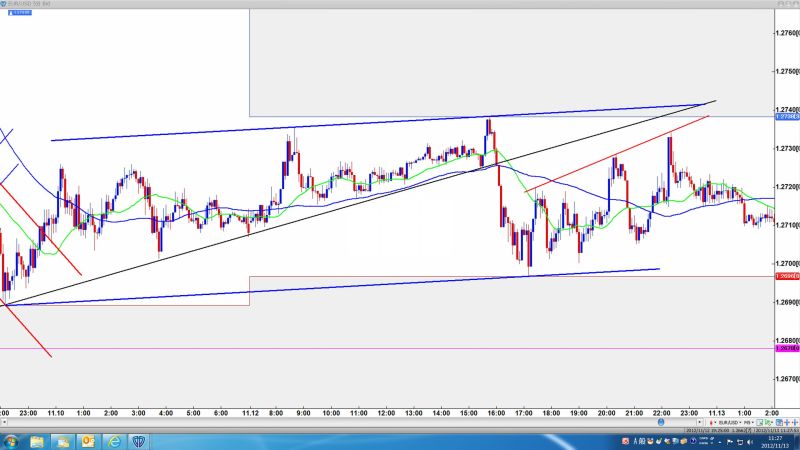Click the first blue crosshair icon in chart toolbar
The width and height of the screenshot is (800, 450).
[787, 422]
